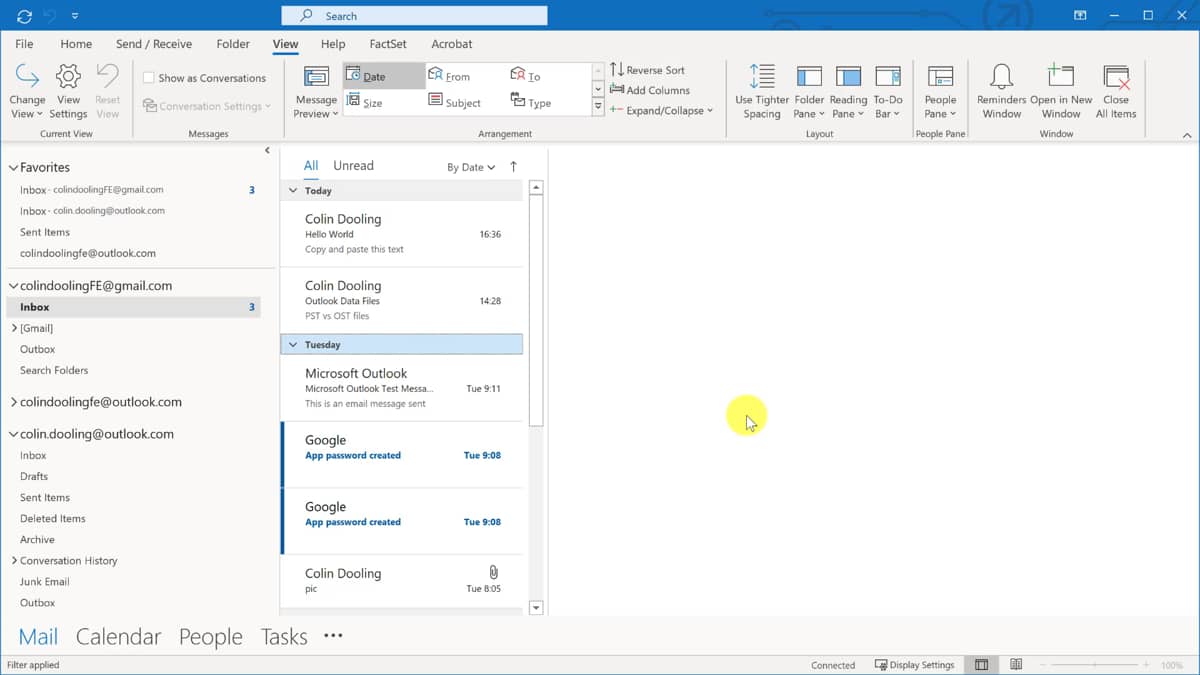This screenshot has height=675, width=1200.
Task: Click Open in New Window
Action: (x=1061, y=92)
